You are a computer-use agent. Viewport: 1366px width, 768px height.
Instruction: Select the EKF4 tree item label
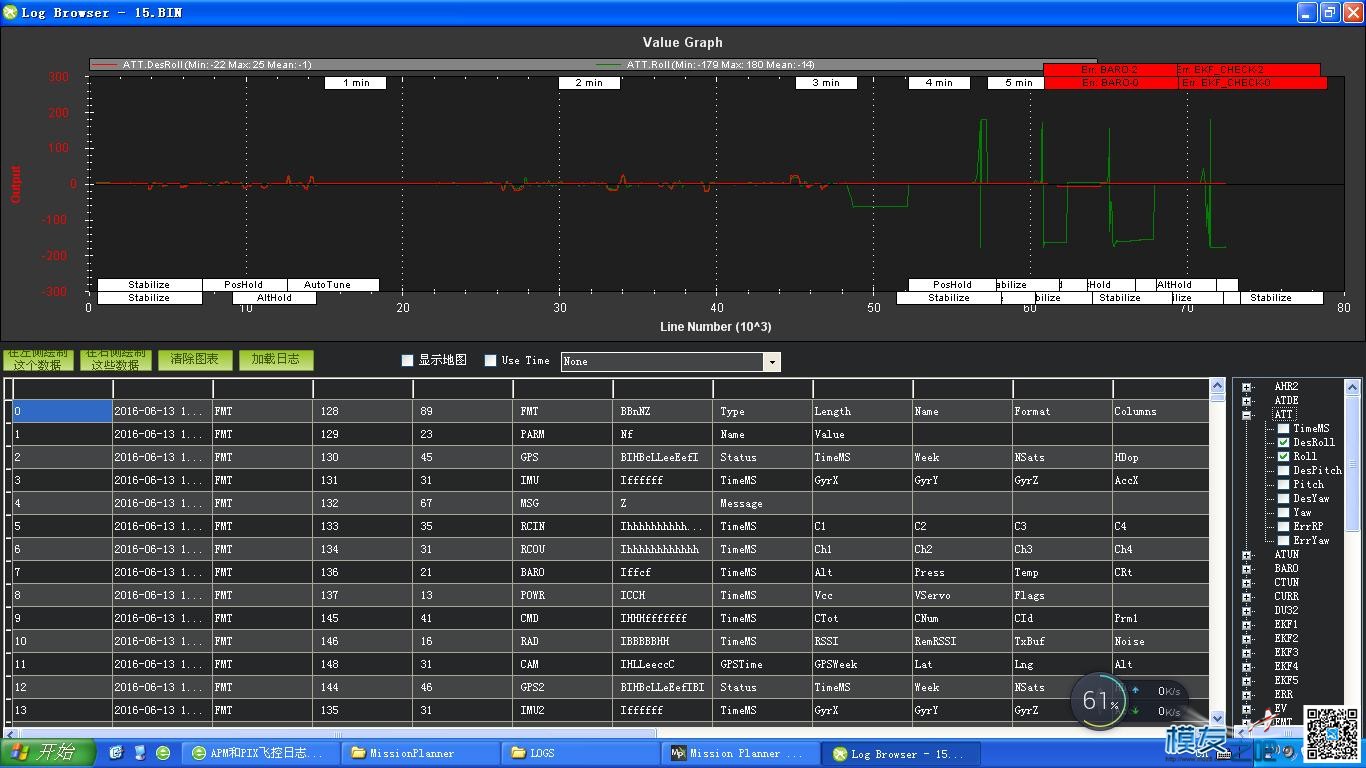click(x=1286, y=666)
